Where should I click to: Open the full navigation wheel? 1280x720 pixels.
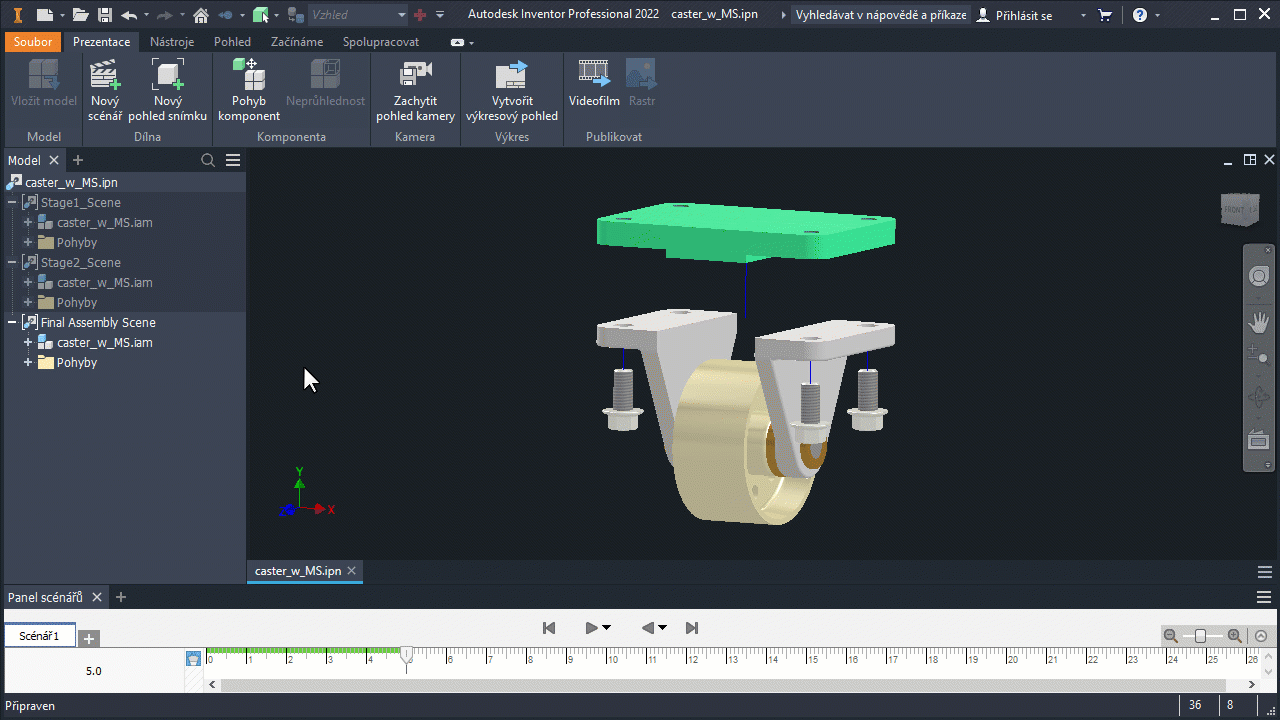(1259, 277)
